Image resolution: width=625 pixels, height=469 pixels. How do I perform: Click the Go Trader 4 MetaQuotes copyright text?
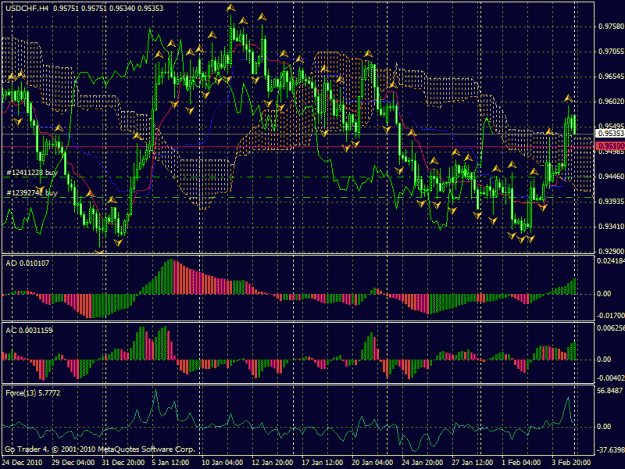point(100,449)
